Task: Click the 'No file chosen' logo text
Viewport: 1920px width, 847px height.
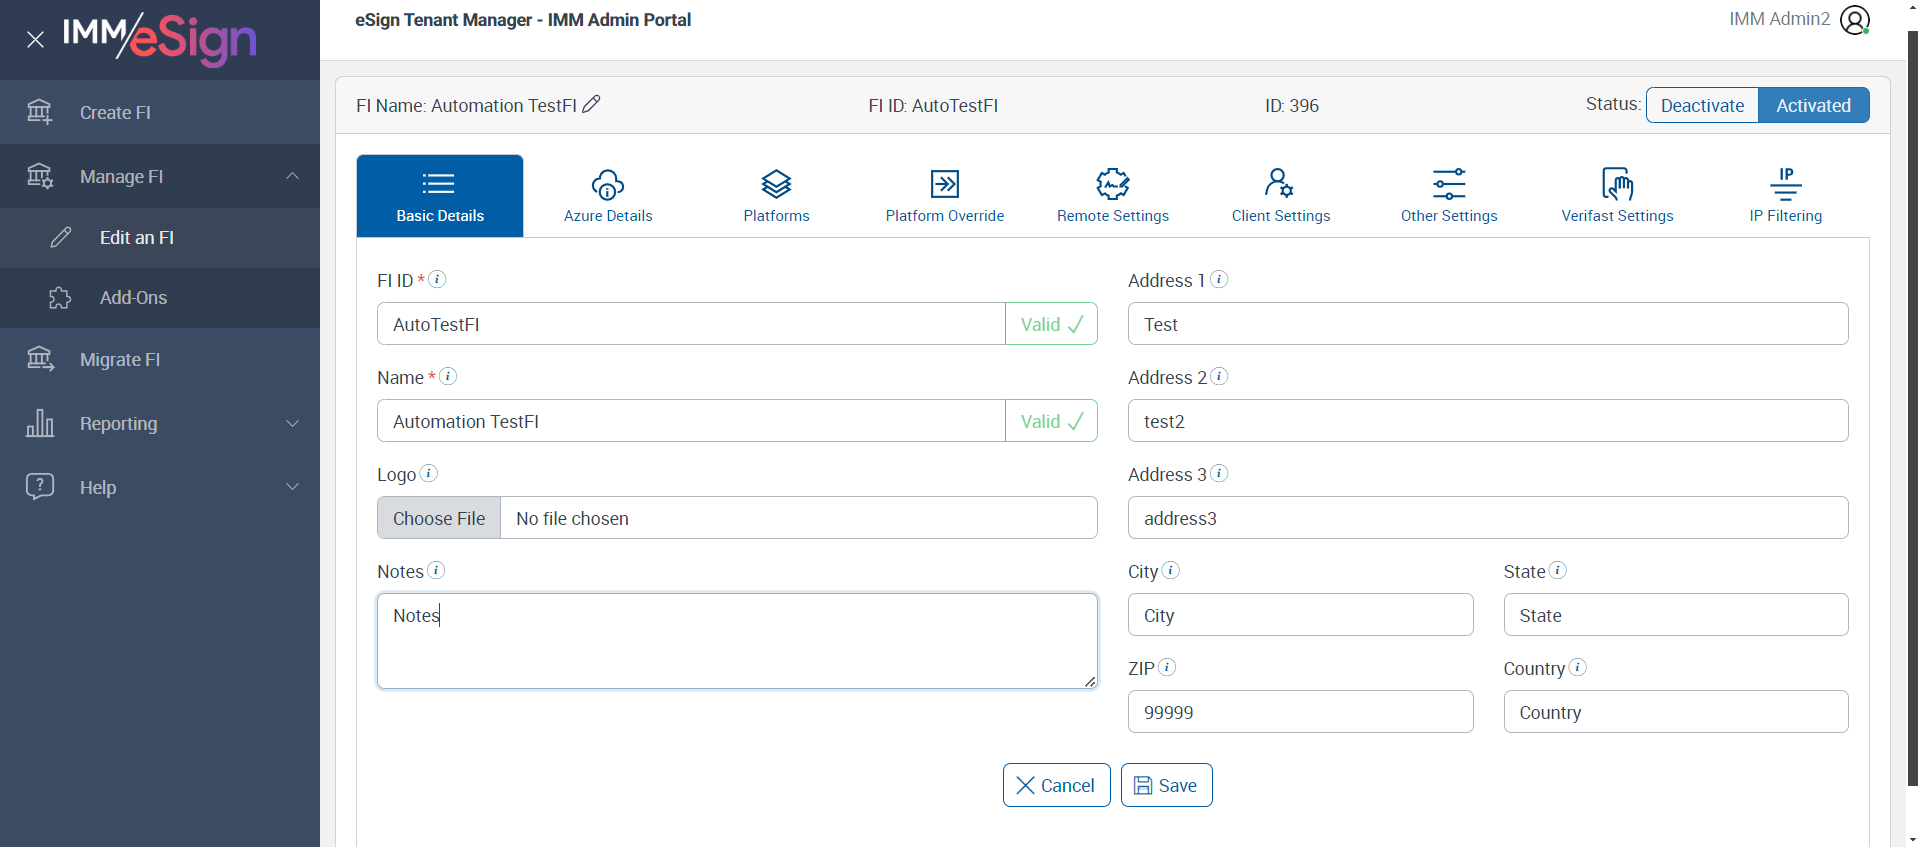Action: (x=572, y=518)
